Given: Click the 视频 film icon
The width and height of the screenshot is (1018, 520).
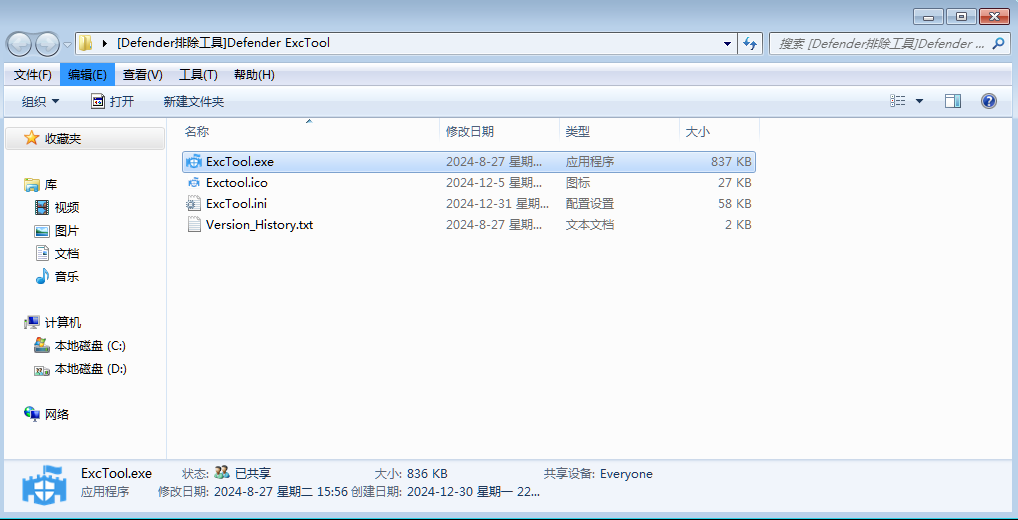Looking at the screenshot, I should (x=42, y=208).
